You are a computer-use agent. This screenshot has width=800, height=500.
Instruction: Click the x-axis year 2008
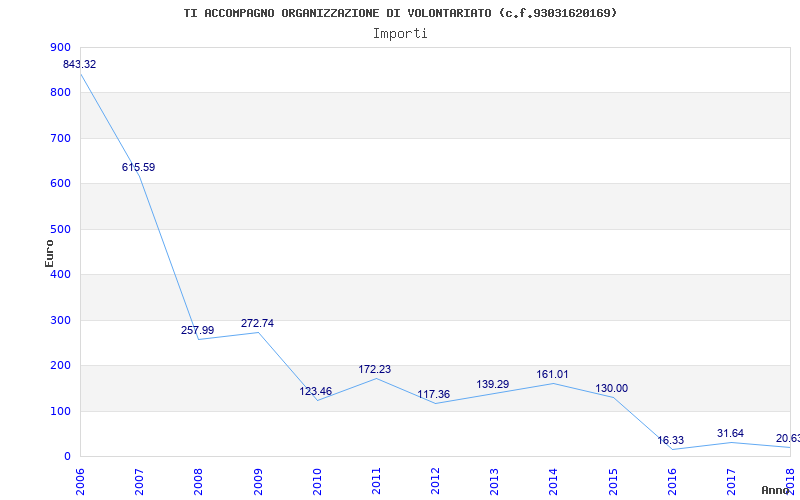(198, 482)
